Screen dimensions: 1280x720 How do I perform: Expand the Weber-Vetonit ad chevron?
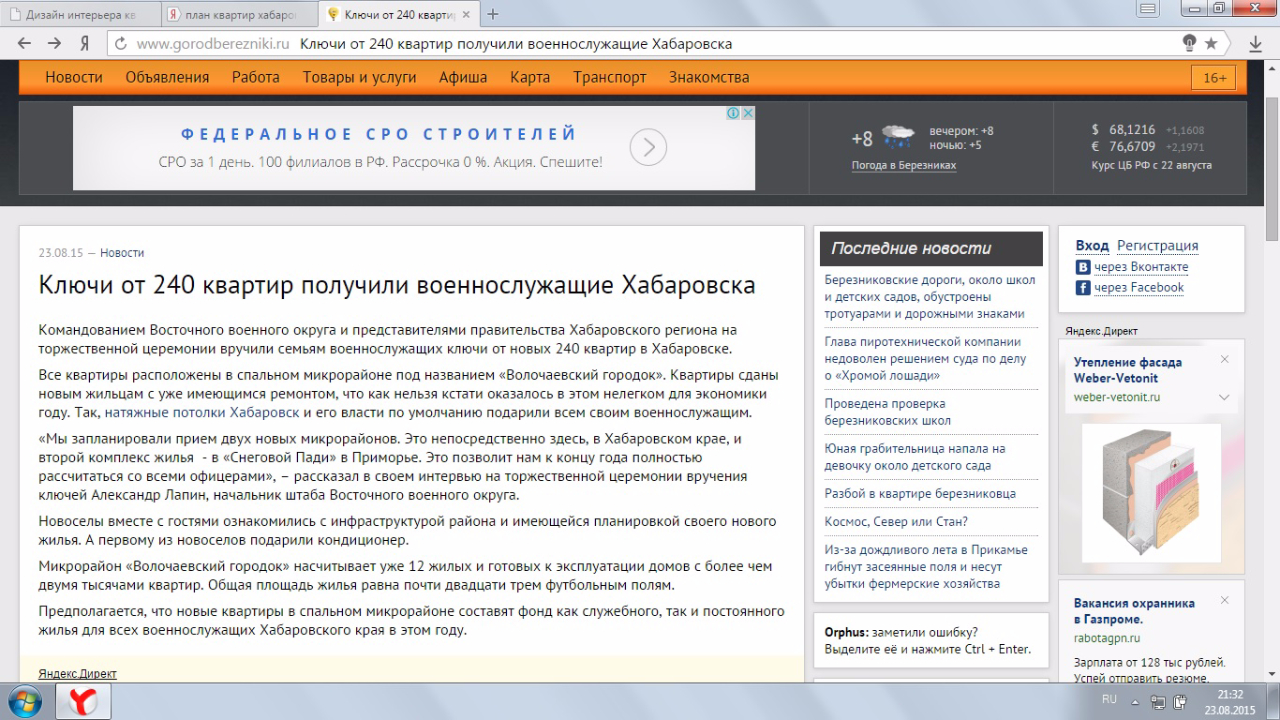coord(1224,397)
